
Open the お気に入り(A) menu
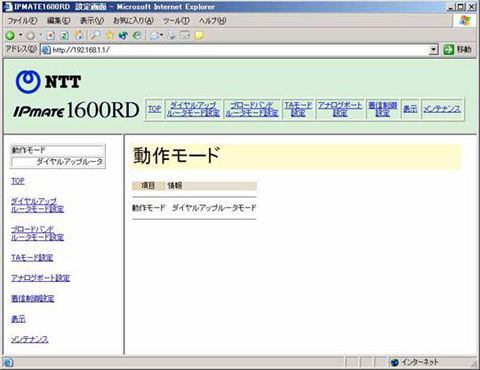[x=133, y=21]
